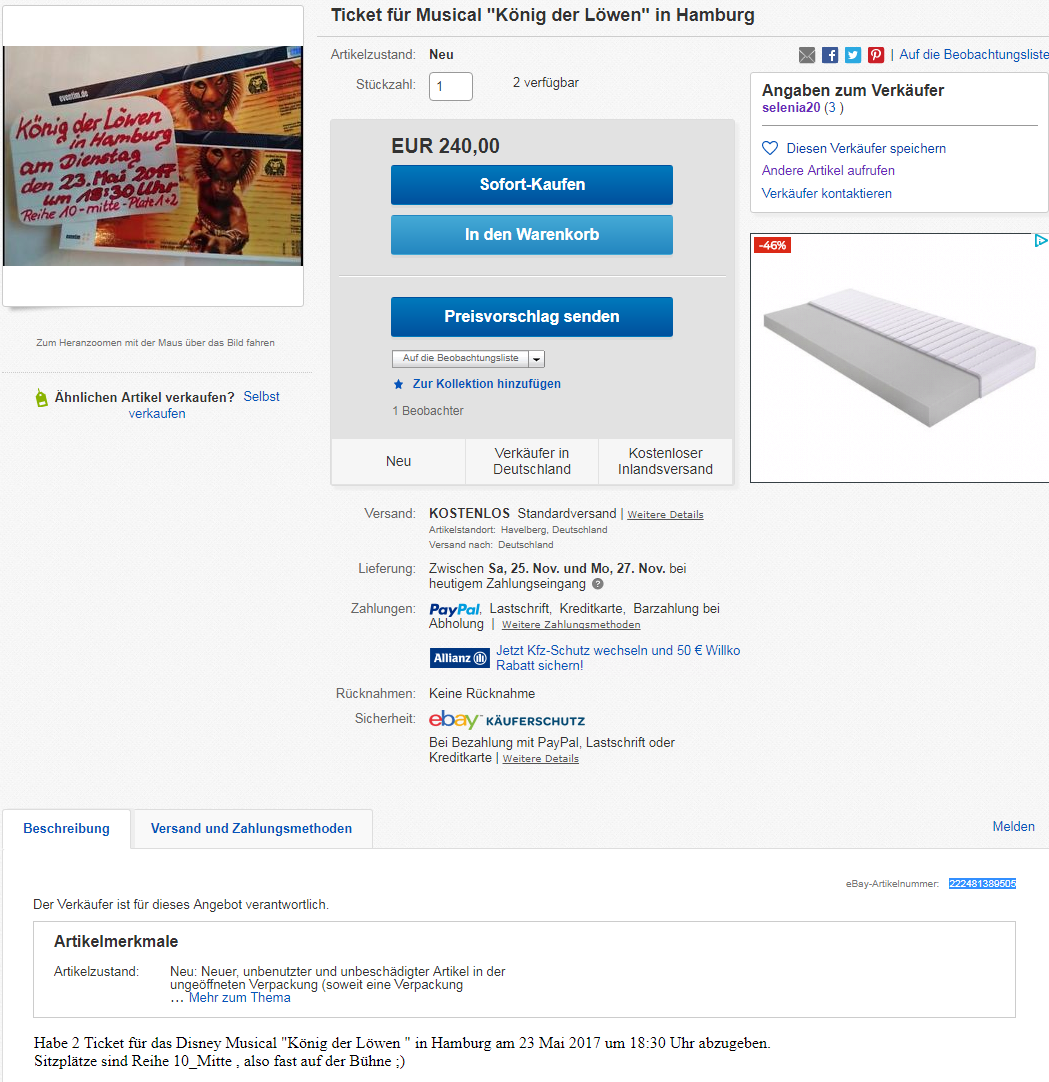1049x1082 pixels.
Task: Click the AdChoices icon on mattress ad
Action: tap(1041, 241)
